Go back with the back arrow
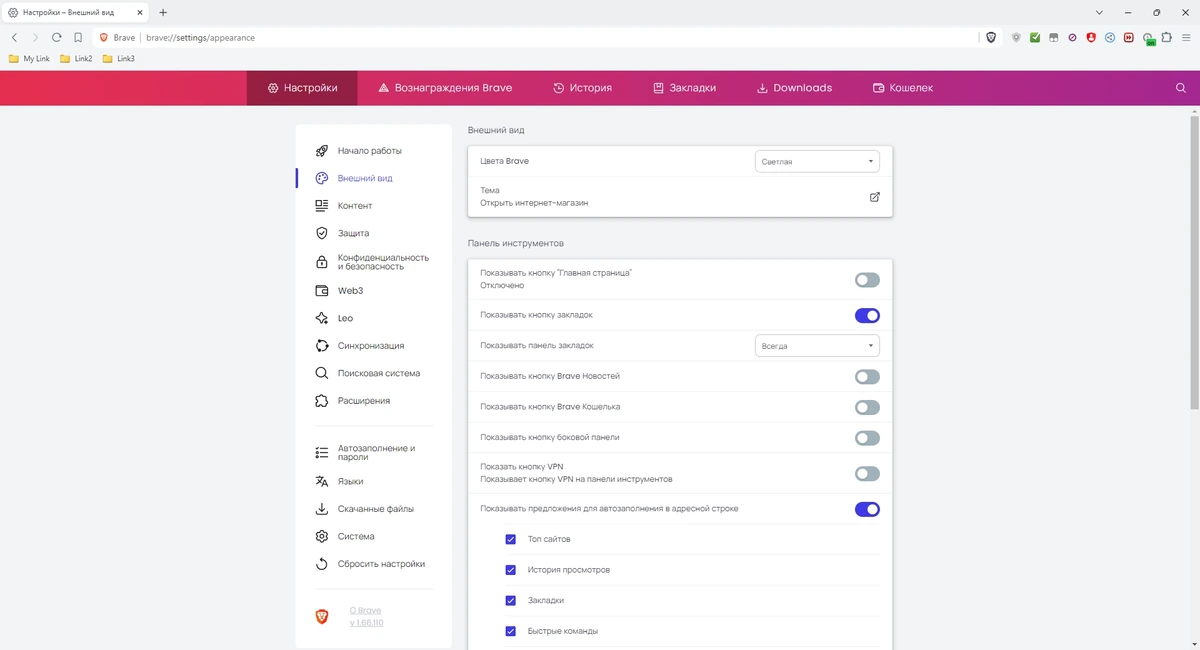 [15, 37]
